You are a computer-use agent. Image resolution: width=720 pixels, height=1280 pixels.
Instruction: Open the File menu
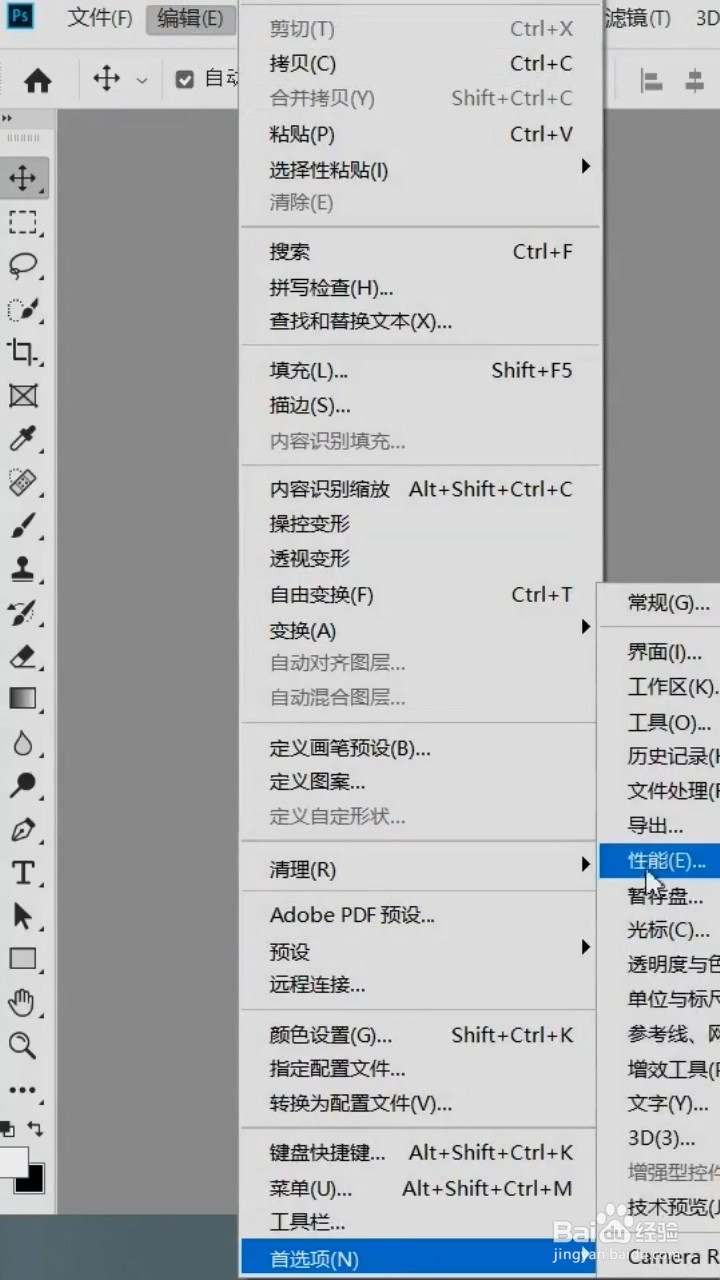click(x=100, y=18)
